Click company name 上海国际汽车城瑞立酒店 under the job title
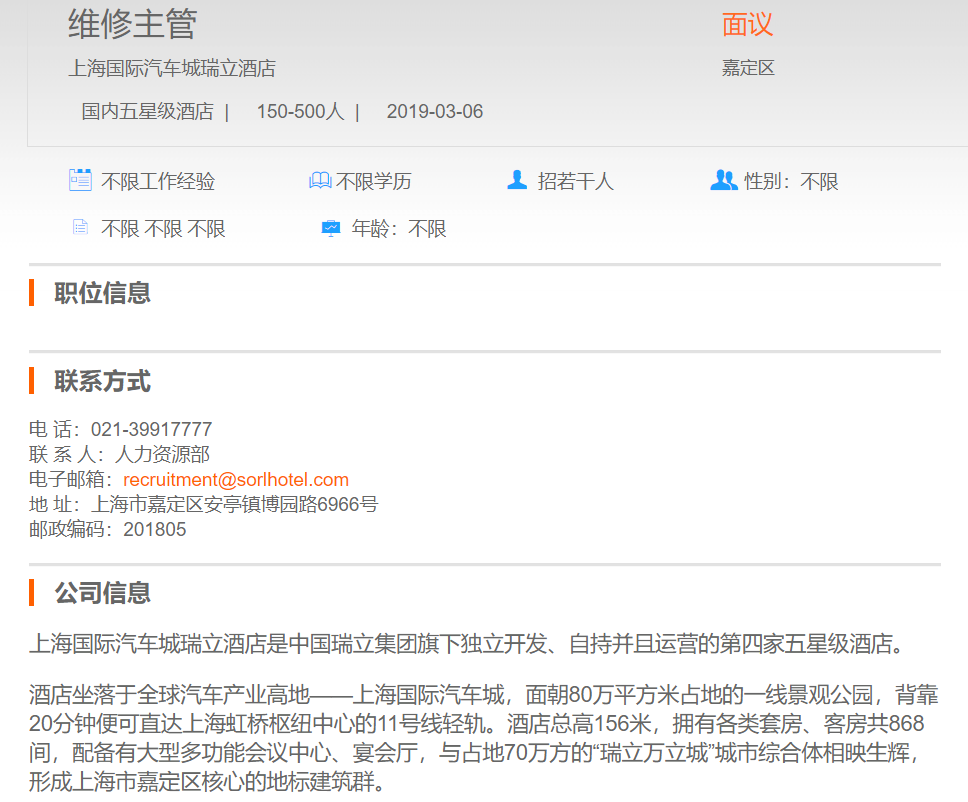Screen dimensions: 968x802 coord(172,69)
